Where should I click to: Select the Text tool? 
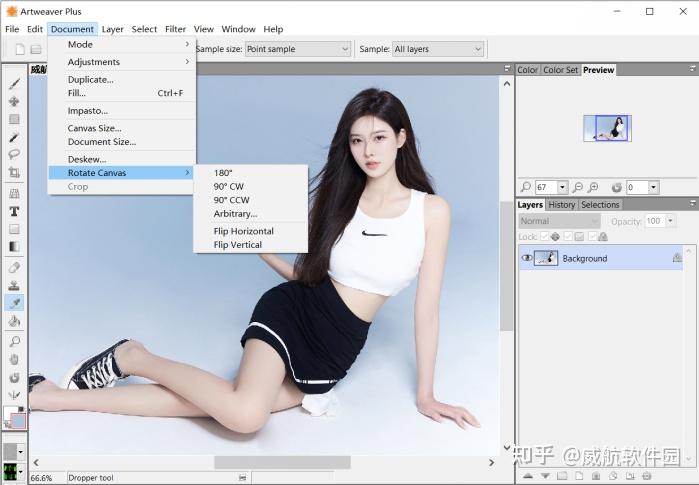point(14,211)
